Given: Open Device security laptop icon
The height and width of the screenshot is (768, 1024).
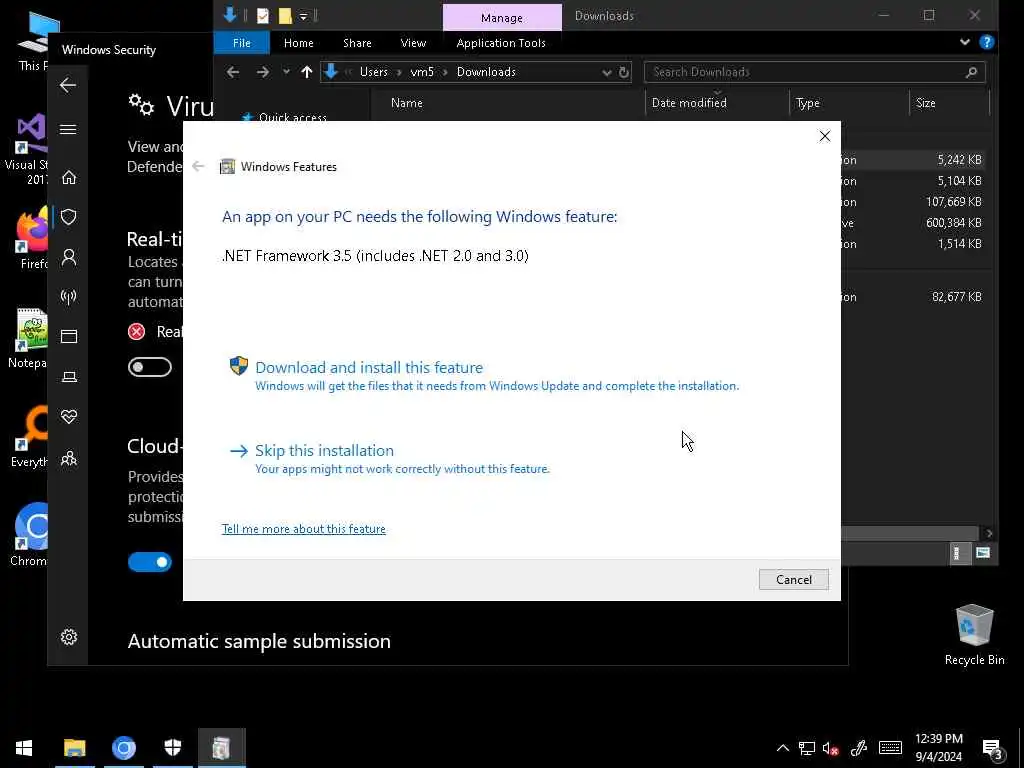Looking at the screenshot, I should [x=69, y=377].
